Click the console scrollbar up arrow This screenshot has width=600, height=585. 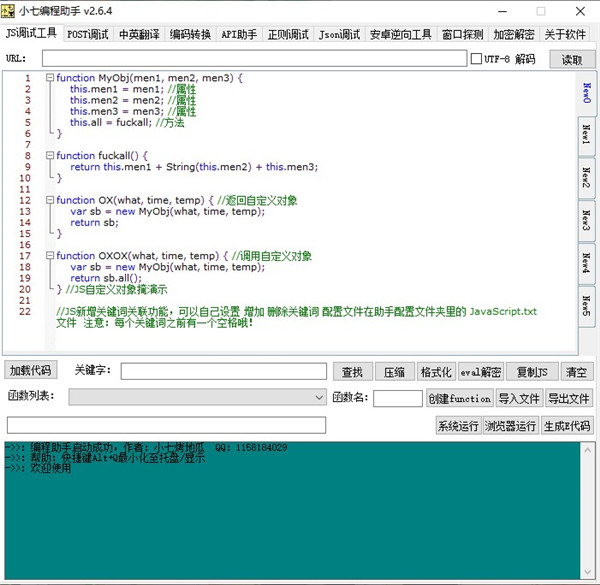point(588,450)
